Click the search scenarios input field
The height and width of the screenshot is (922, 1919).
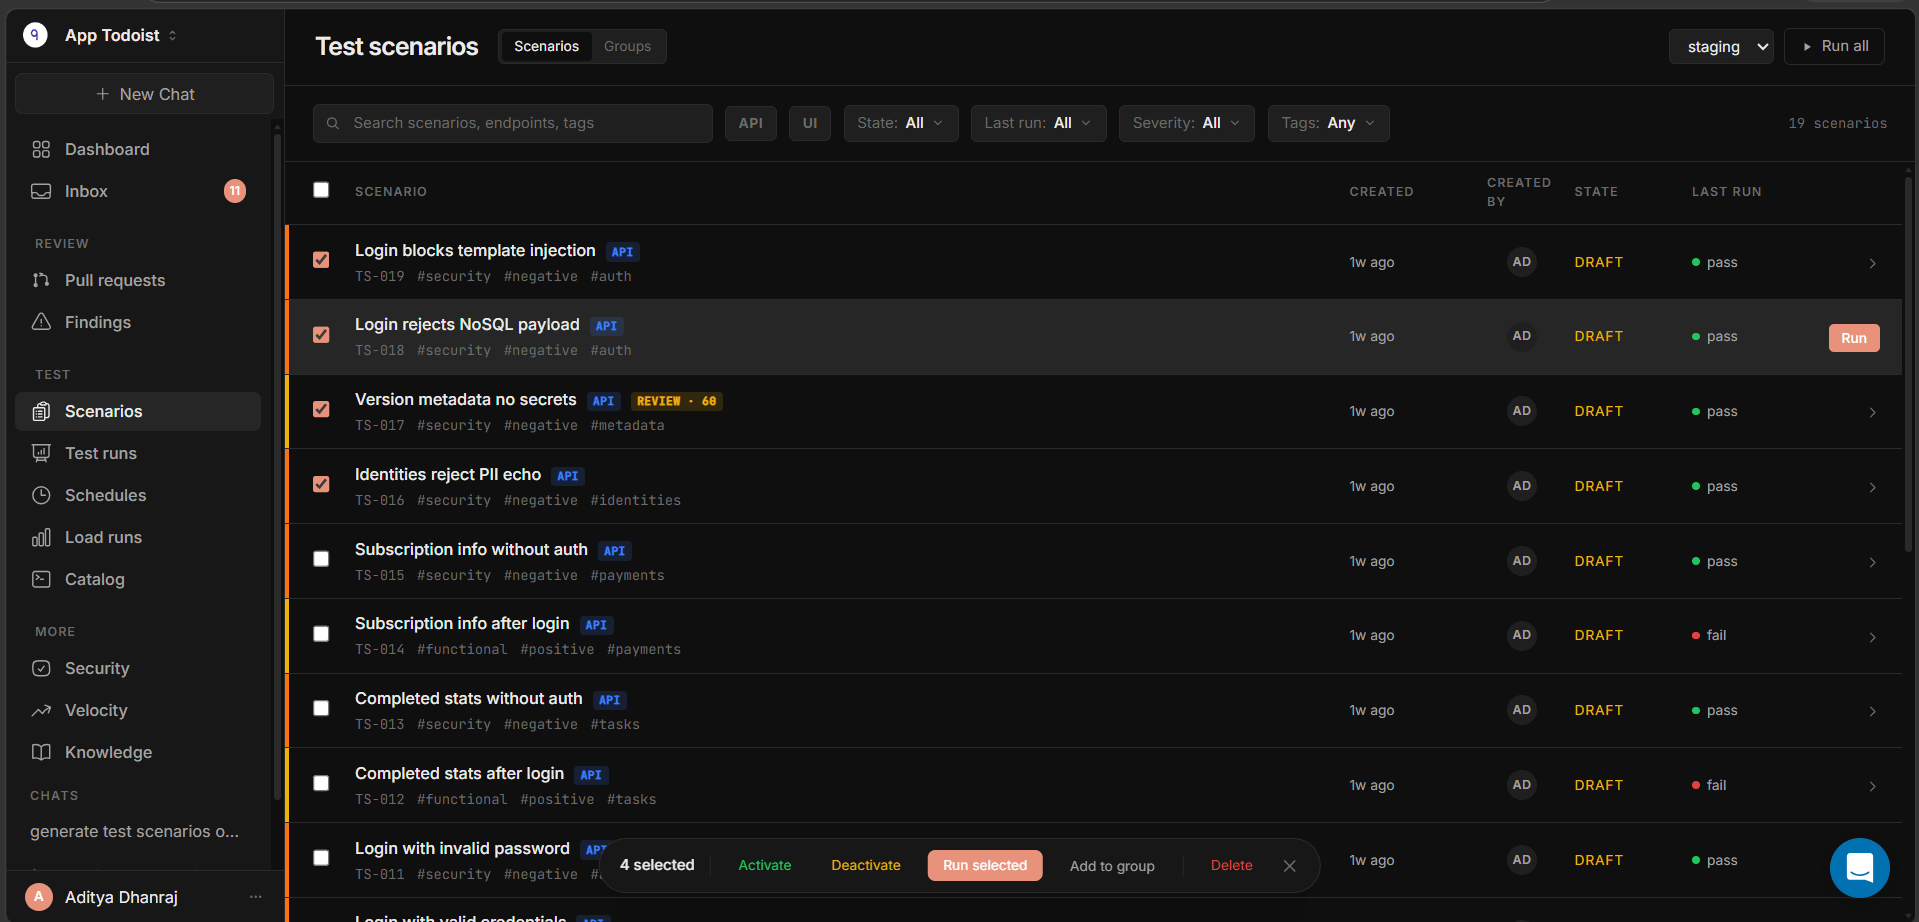tap(513, 123)
